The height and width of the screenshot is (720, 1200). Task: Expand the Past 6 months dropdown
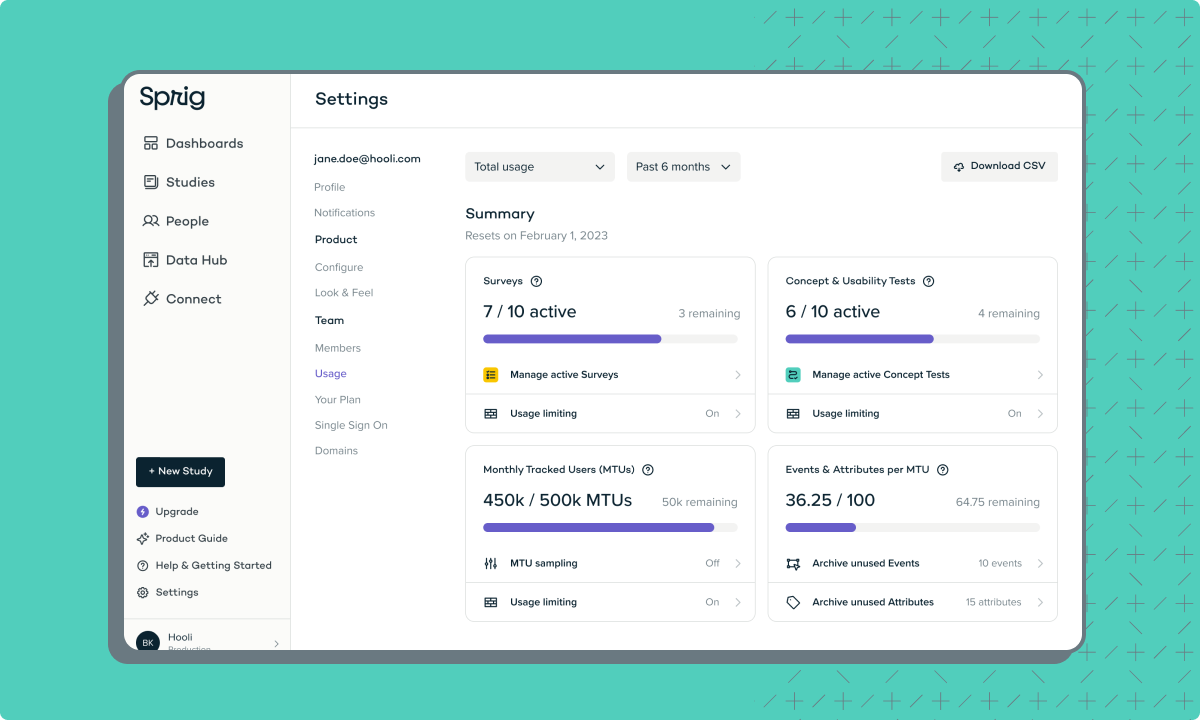point(684,167)
